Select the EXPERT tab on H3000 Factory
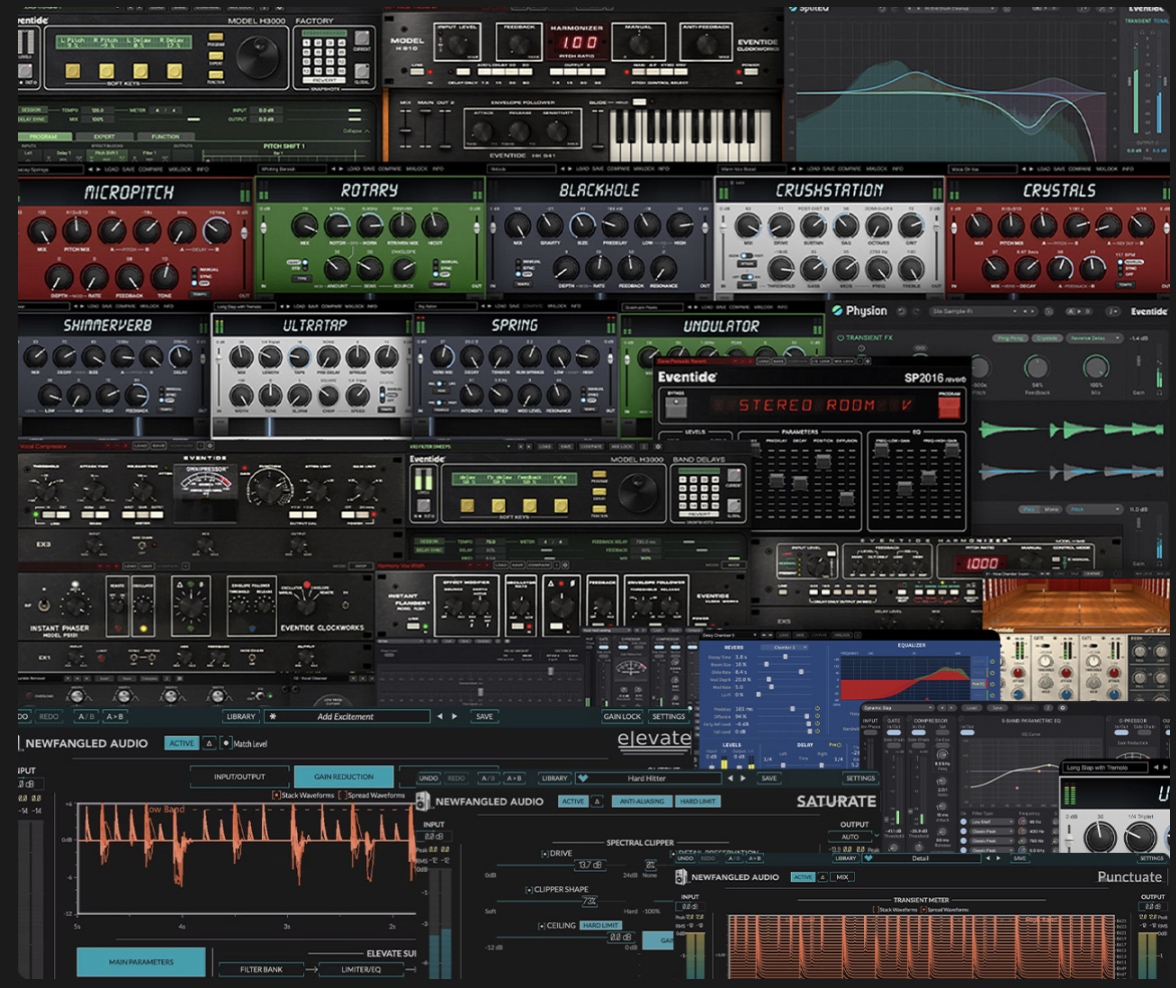The image size is (1176, 988). pyautogui.click(x=104, y=137)
